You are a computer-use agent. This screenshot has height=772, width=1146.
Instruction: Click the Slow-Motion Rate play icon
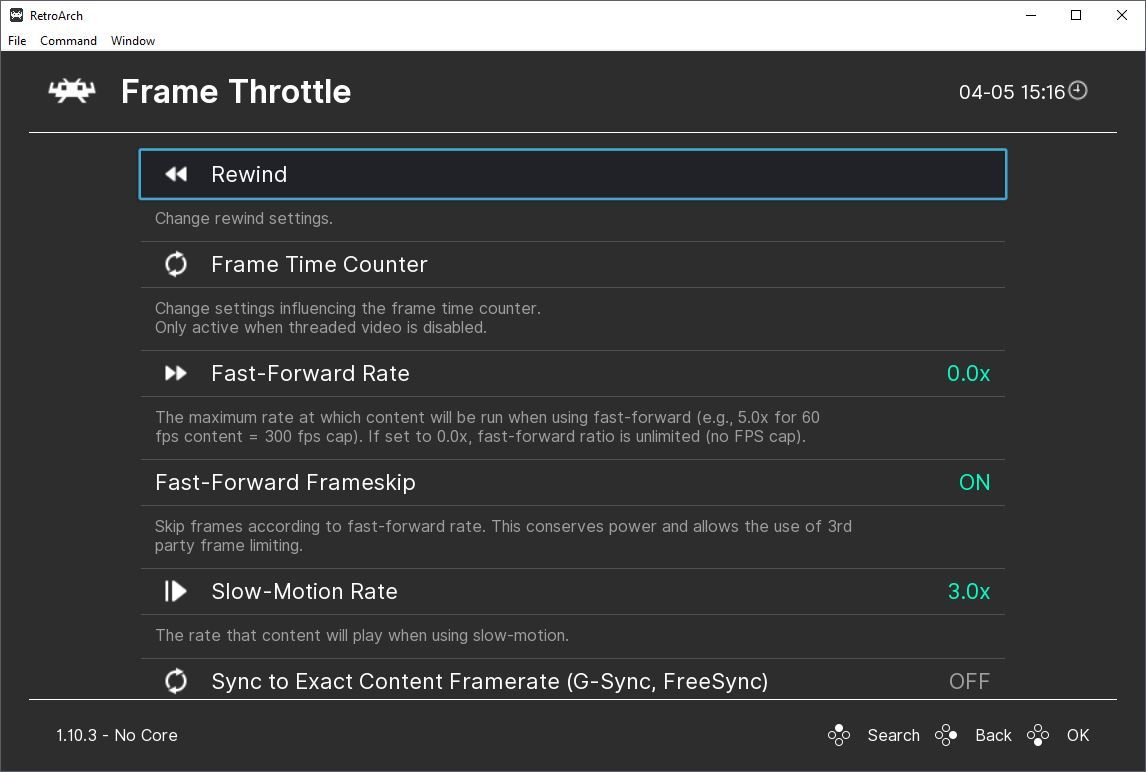pos(176,591)
